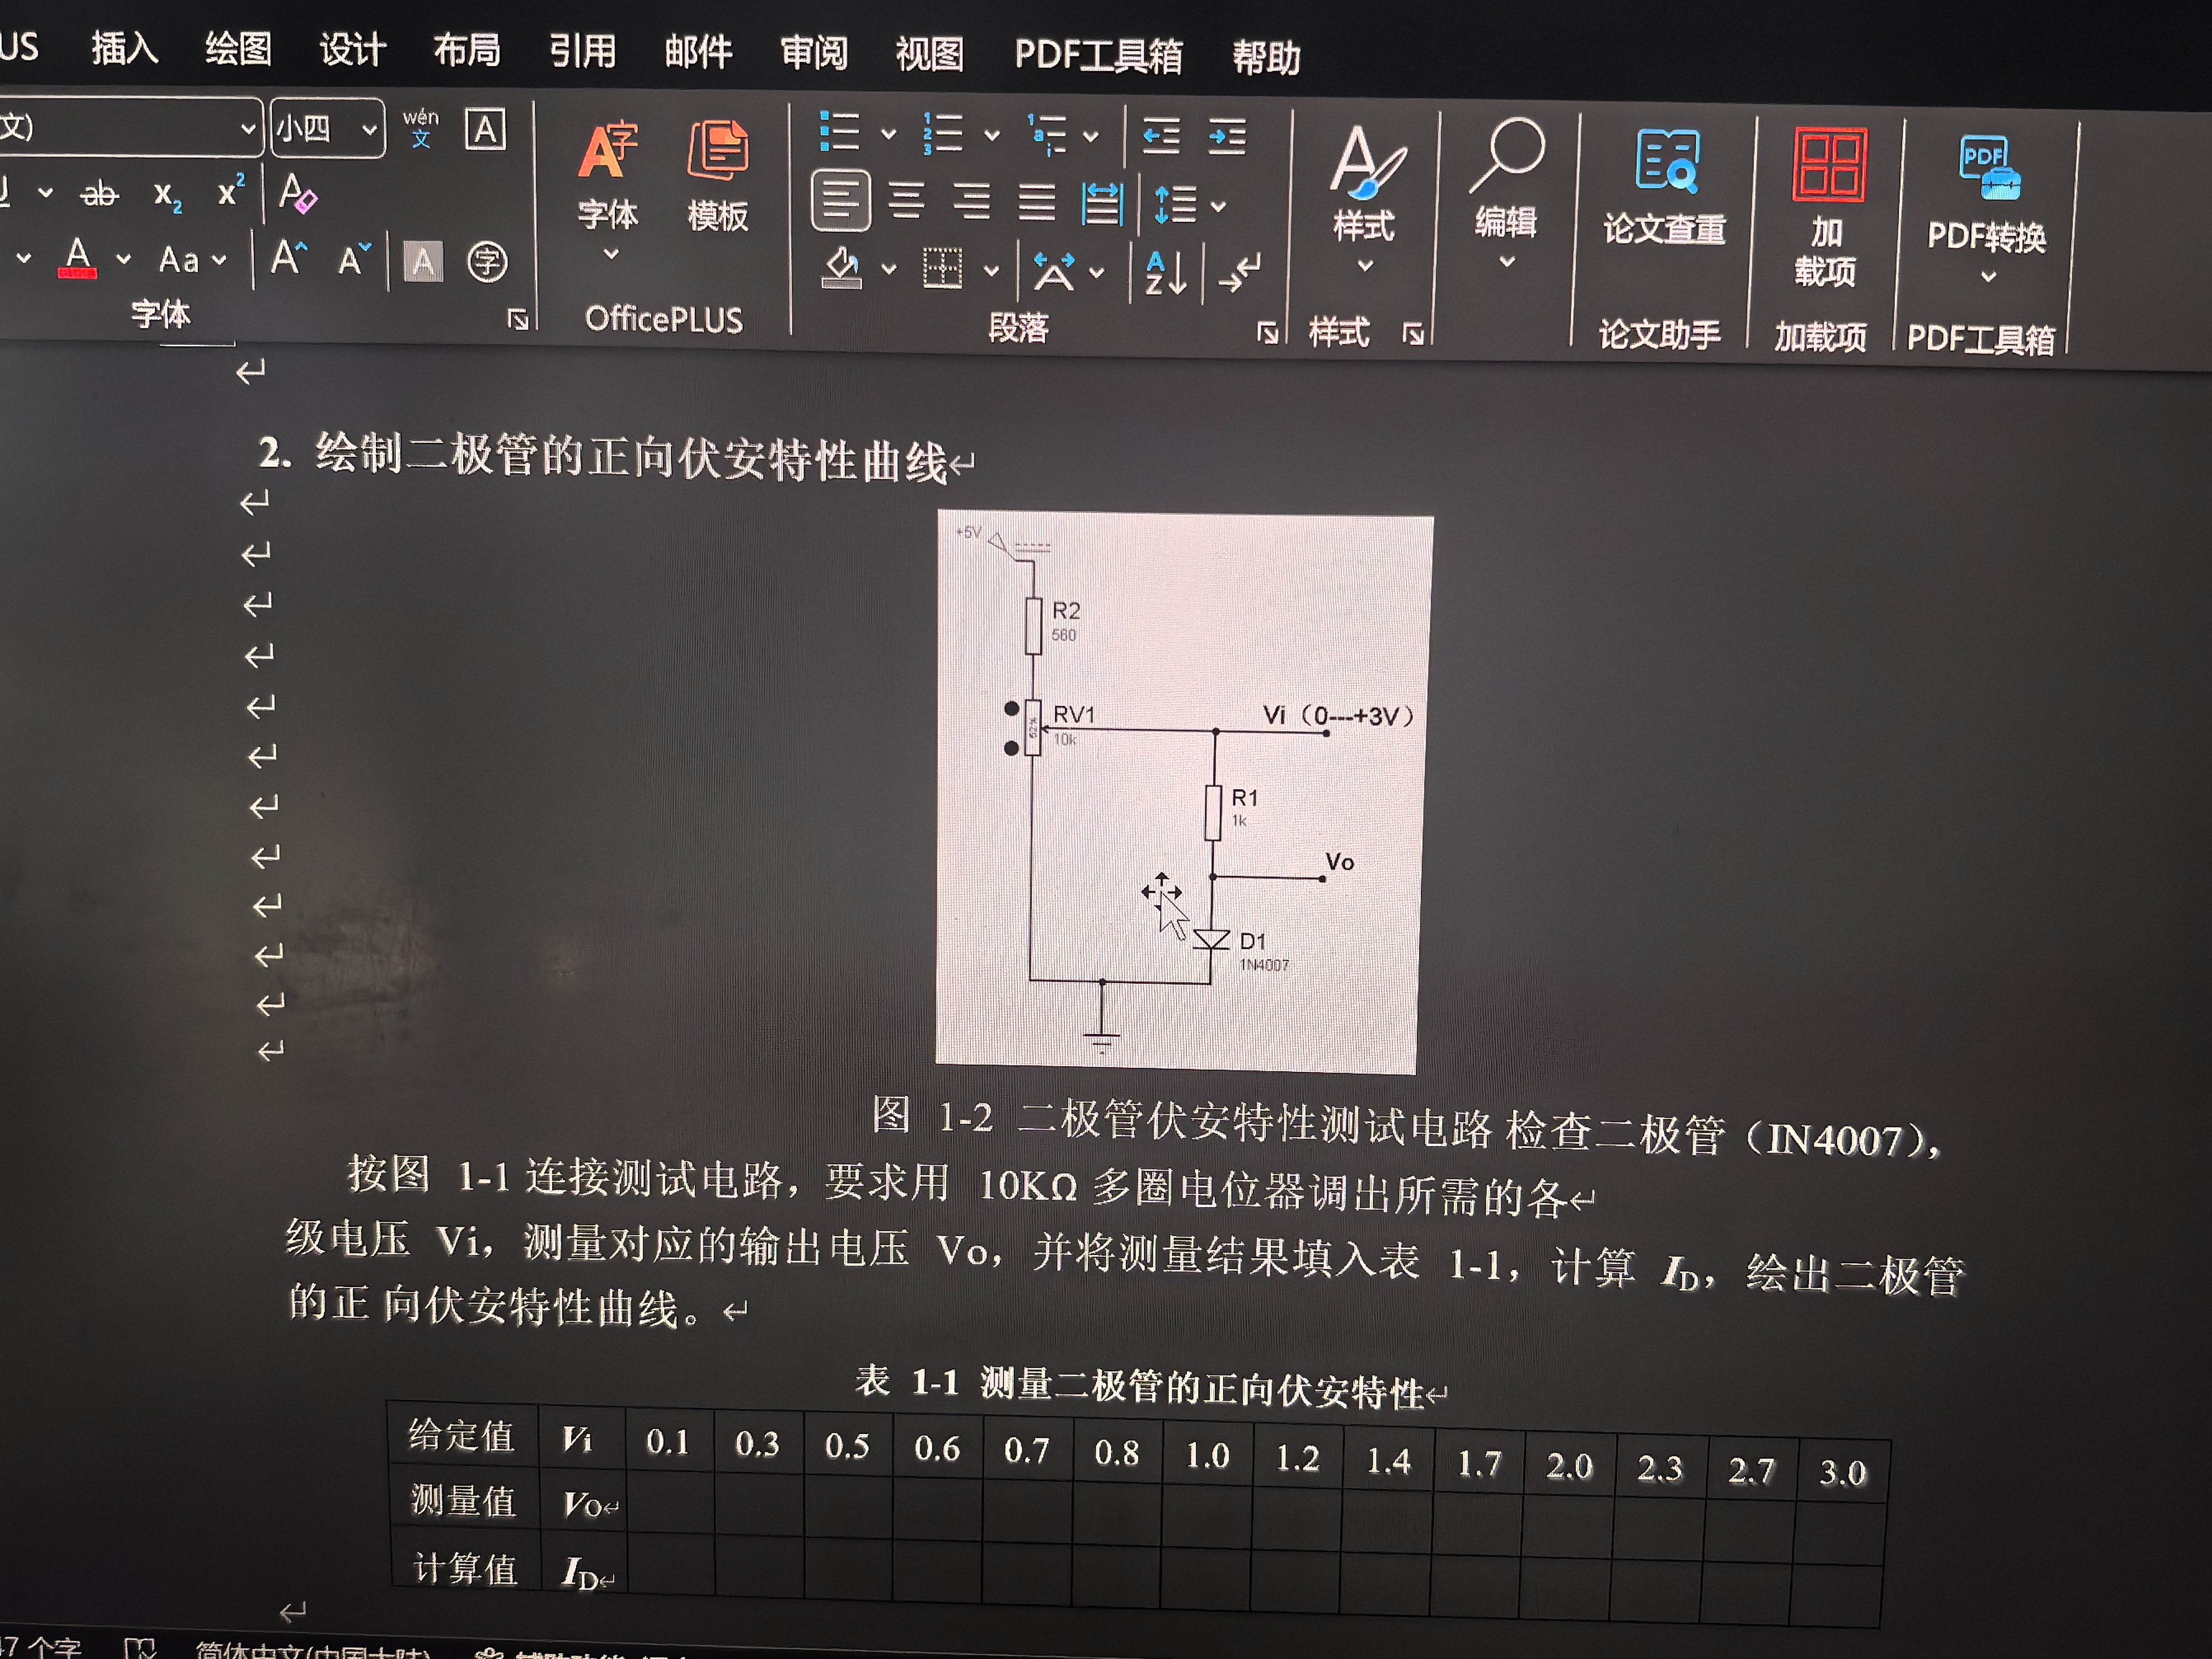Open the 小四 font size dropdown
2212x1659 pixels.
click(368, 128)
